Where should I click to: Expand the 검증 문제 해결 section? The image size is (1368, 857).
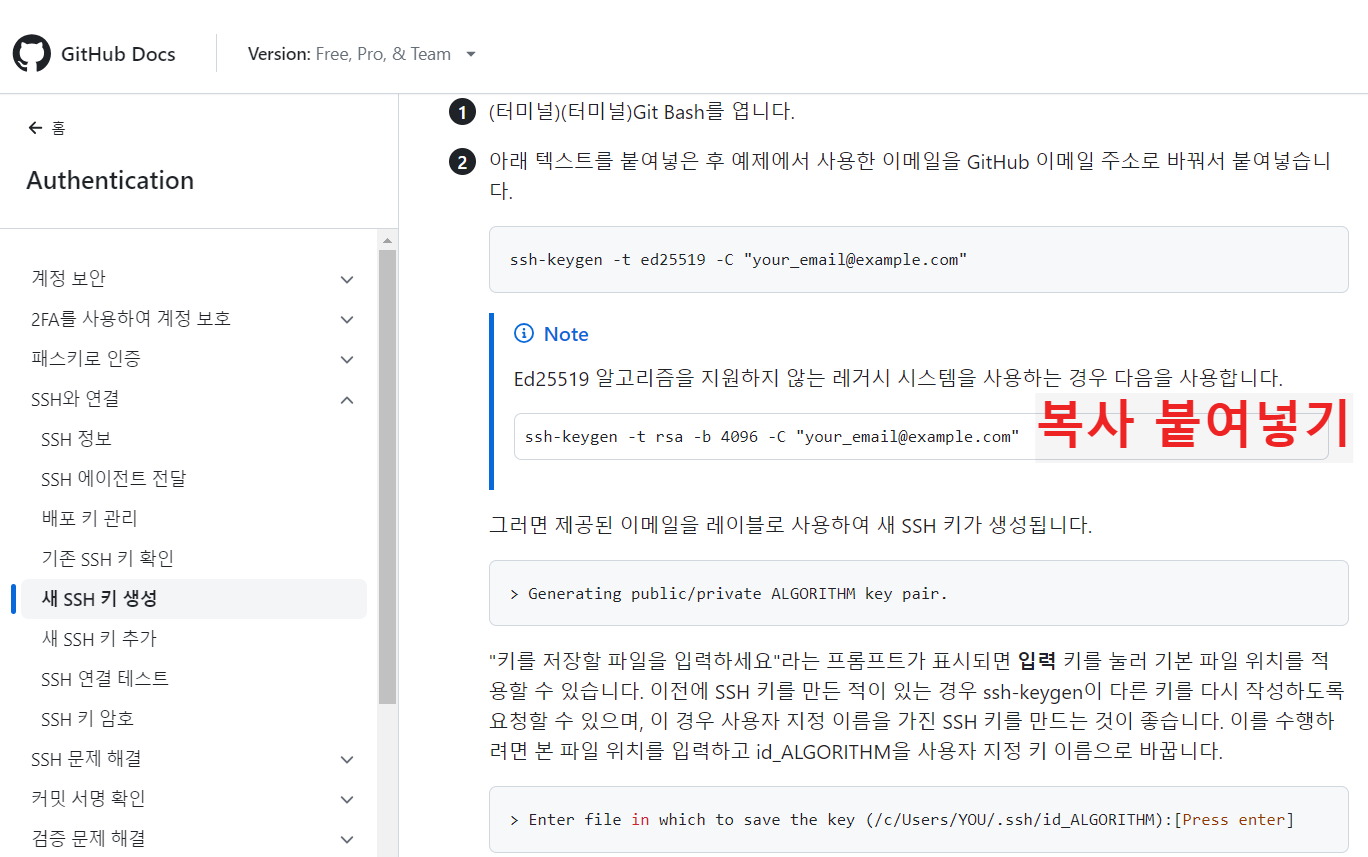point(193,838)
